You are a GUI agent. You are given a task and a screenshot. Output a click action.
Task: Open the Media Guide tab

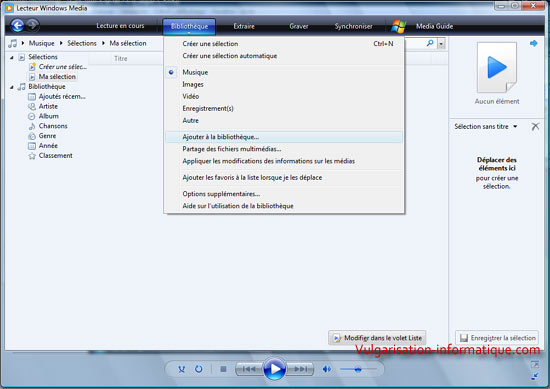coord(434,26)
